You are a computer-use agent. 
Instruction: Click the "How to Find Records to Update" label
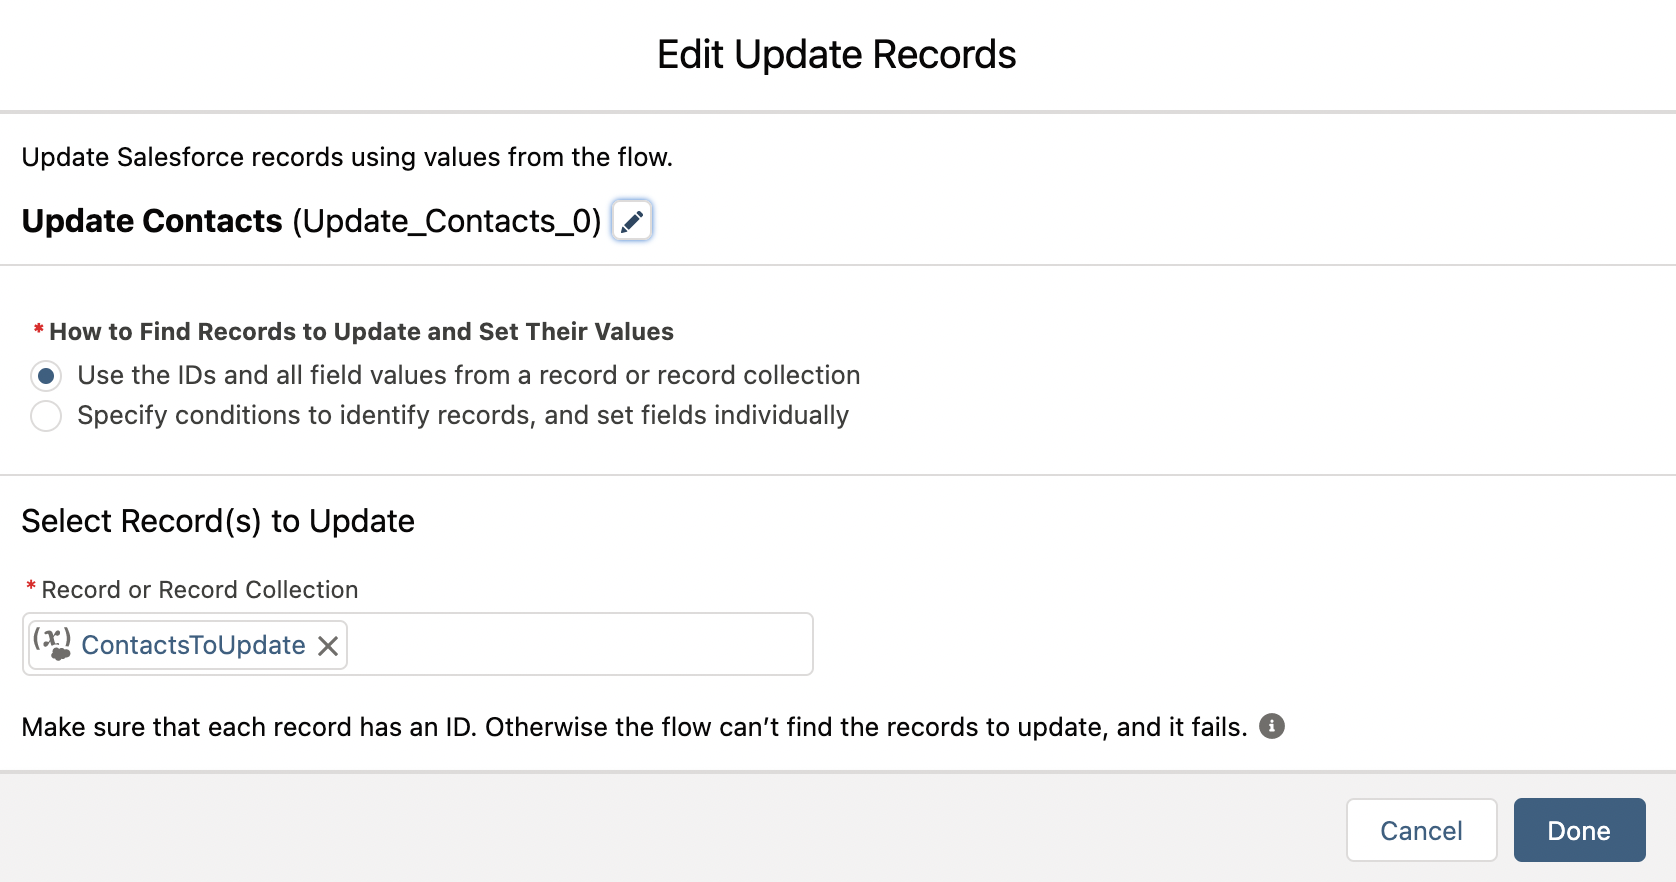point(361,332)
